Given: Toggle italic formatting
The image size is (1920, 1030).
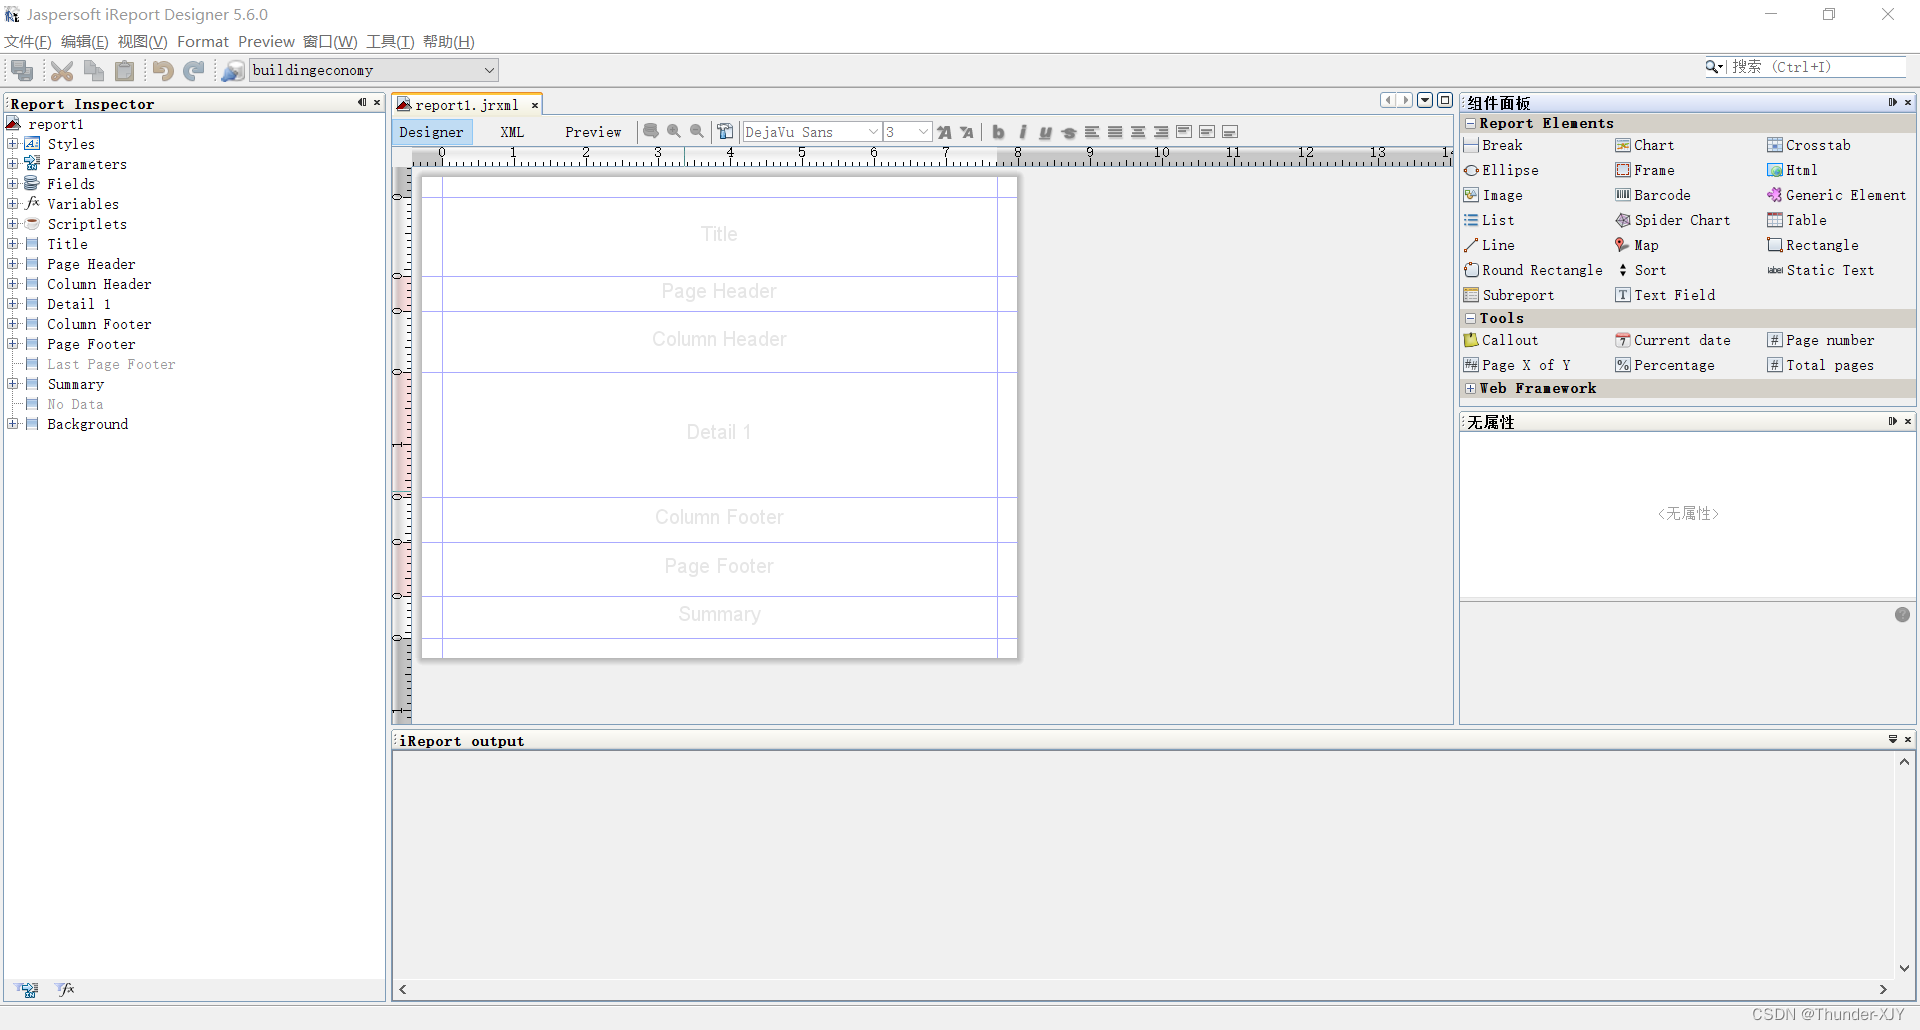Looking at the screenshot, I should point(1022,132).
